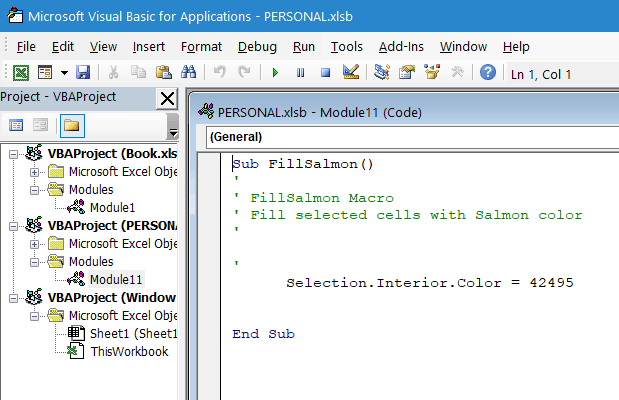This screenshot has width=619, height=400.
Task: Close the Project - VBAProject pane
Action: [x=167, y=99]
